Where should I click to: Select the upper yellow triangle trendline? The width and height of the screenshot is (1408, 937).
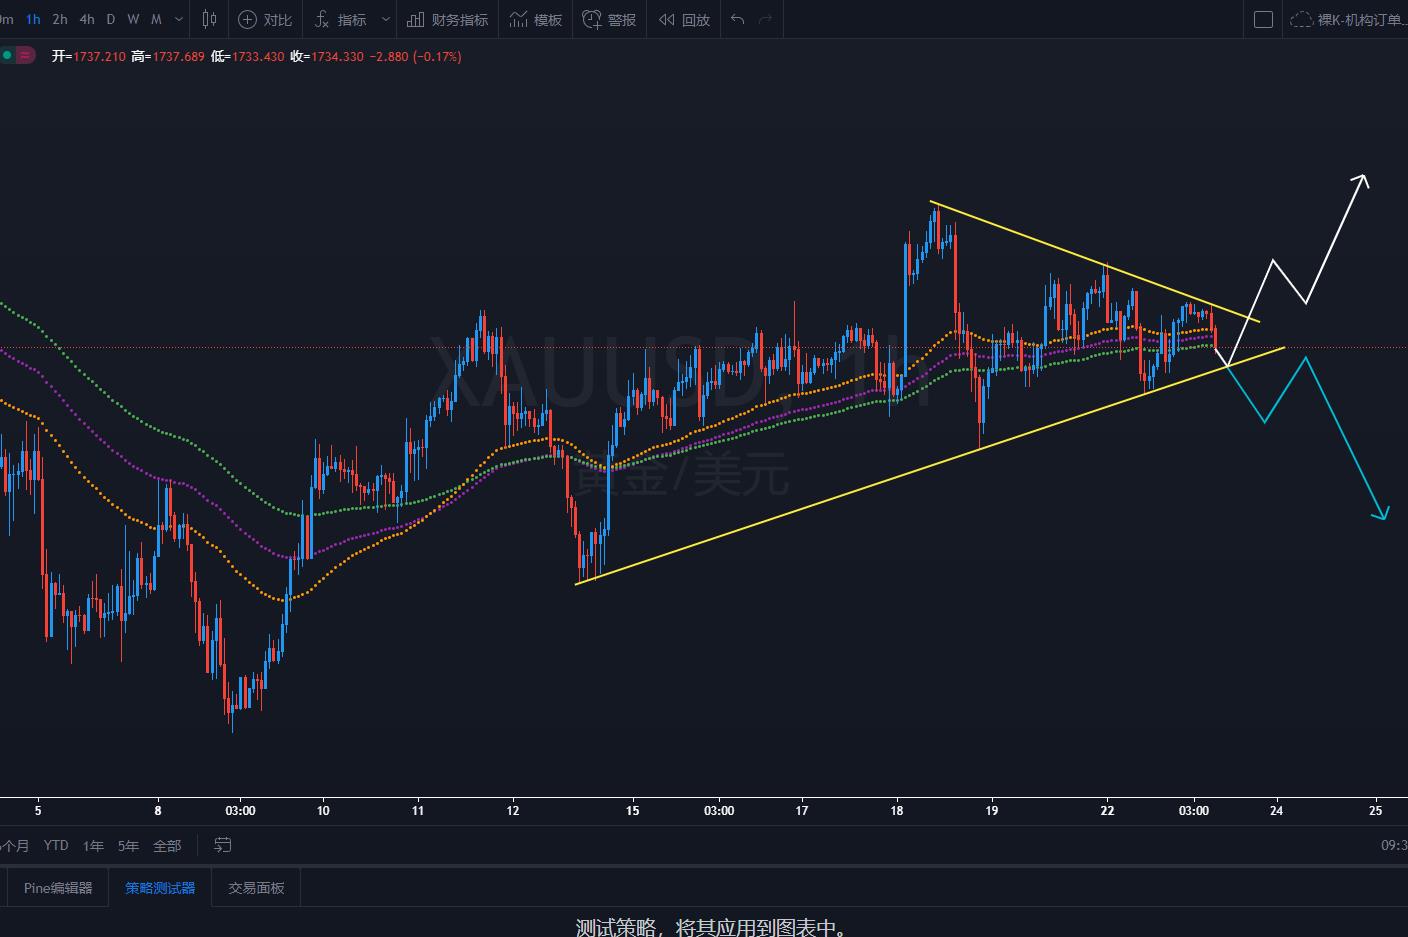tap(1095, 262)
